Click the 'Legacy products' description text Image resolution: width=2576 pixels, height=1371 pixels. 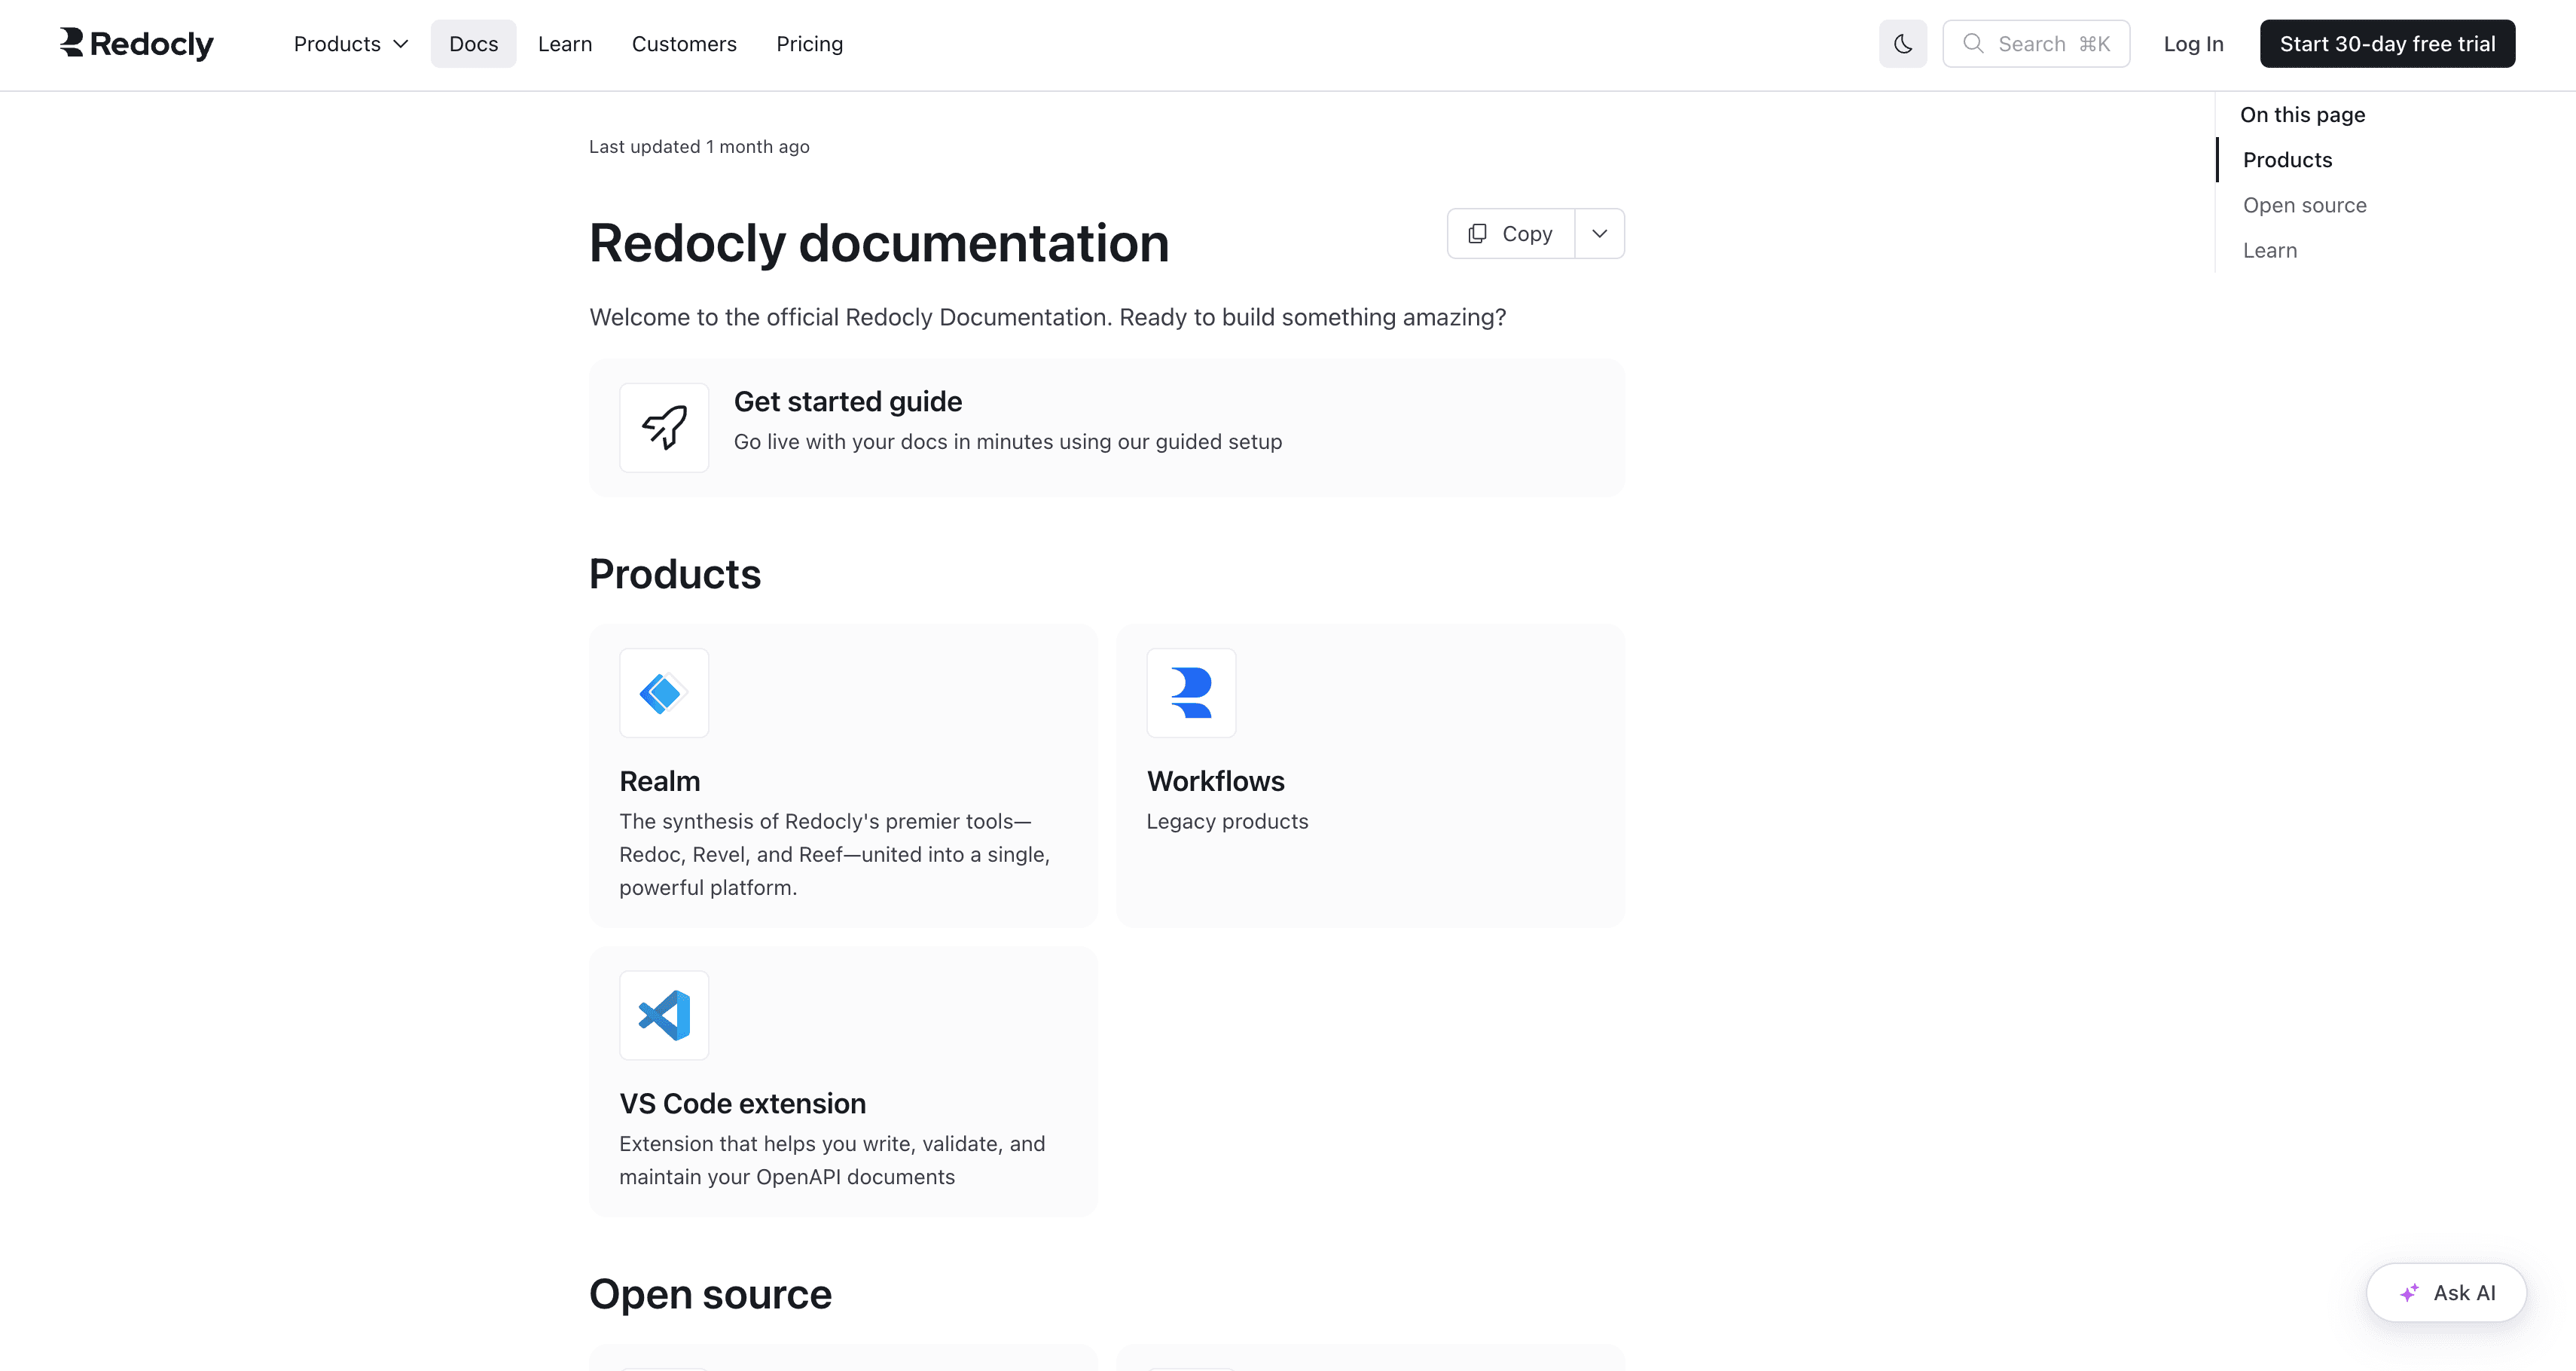tap(1227, 821)
